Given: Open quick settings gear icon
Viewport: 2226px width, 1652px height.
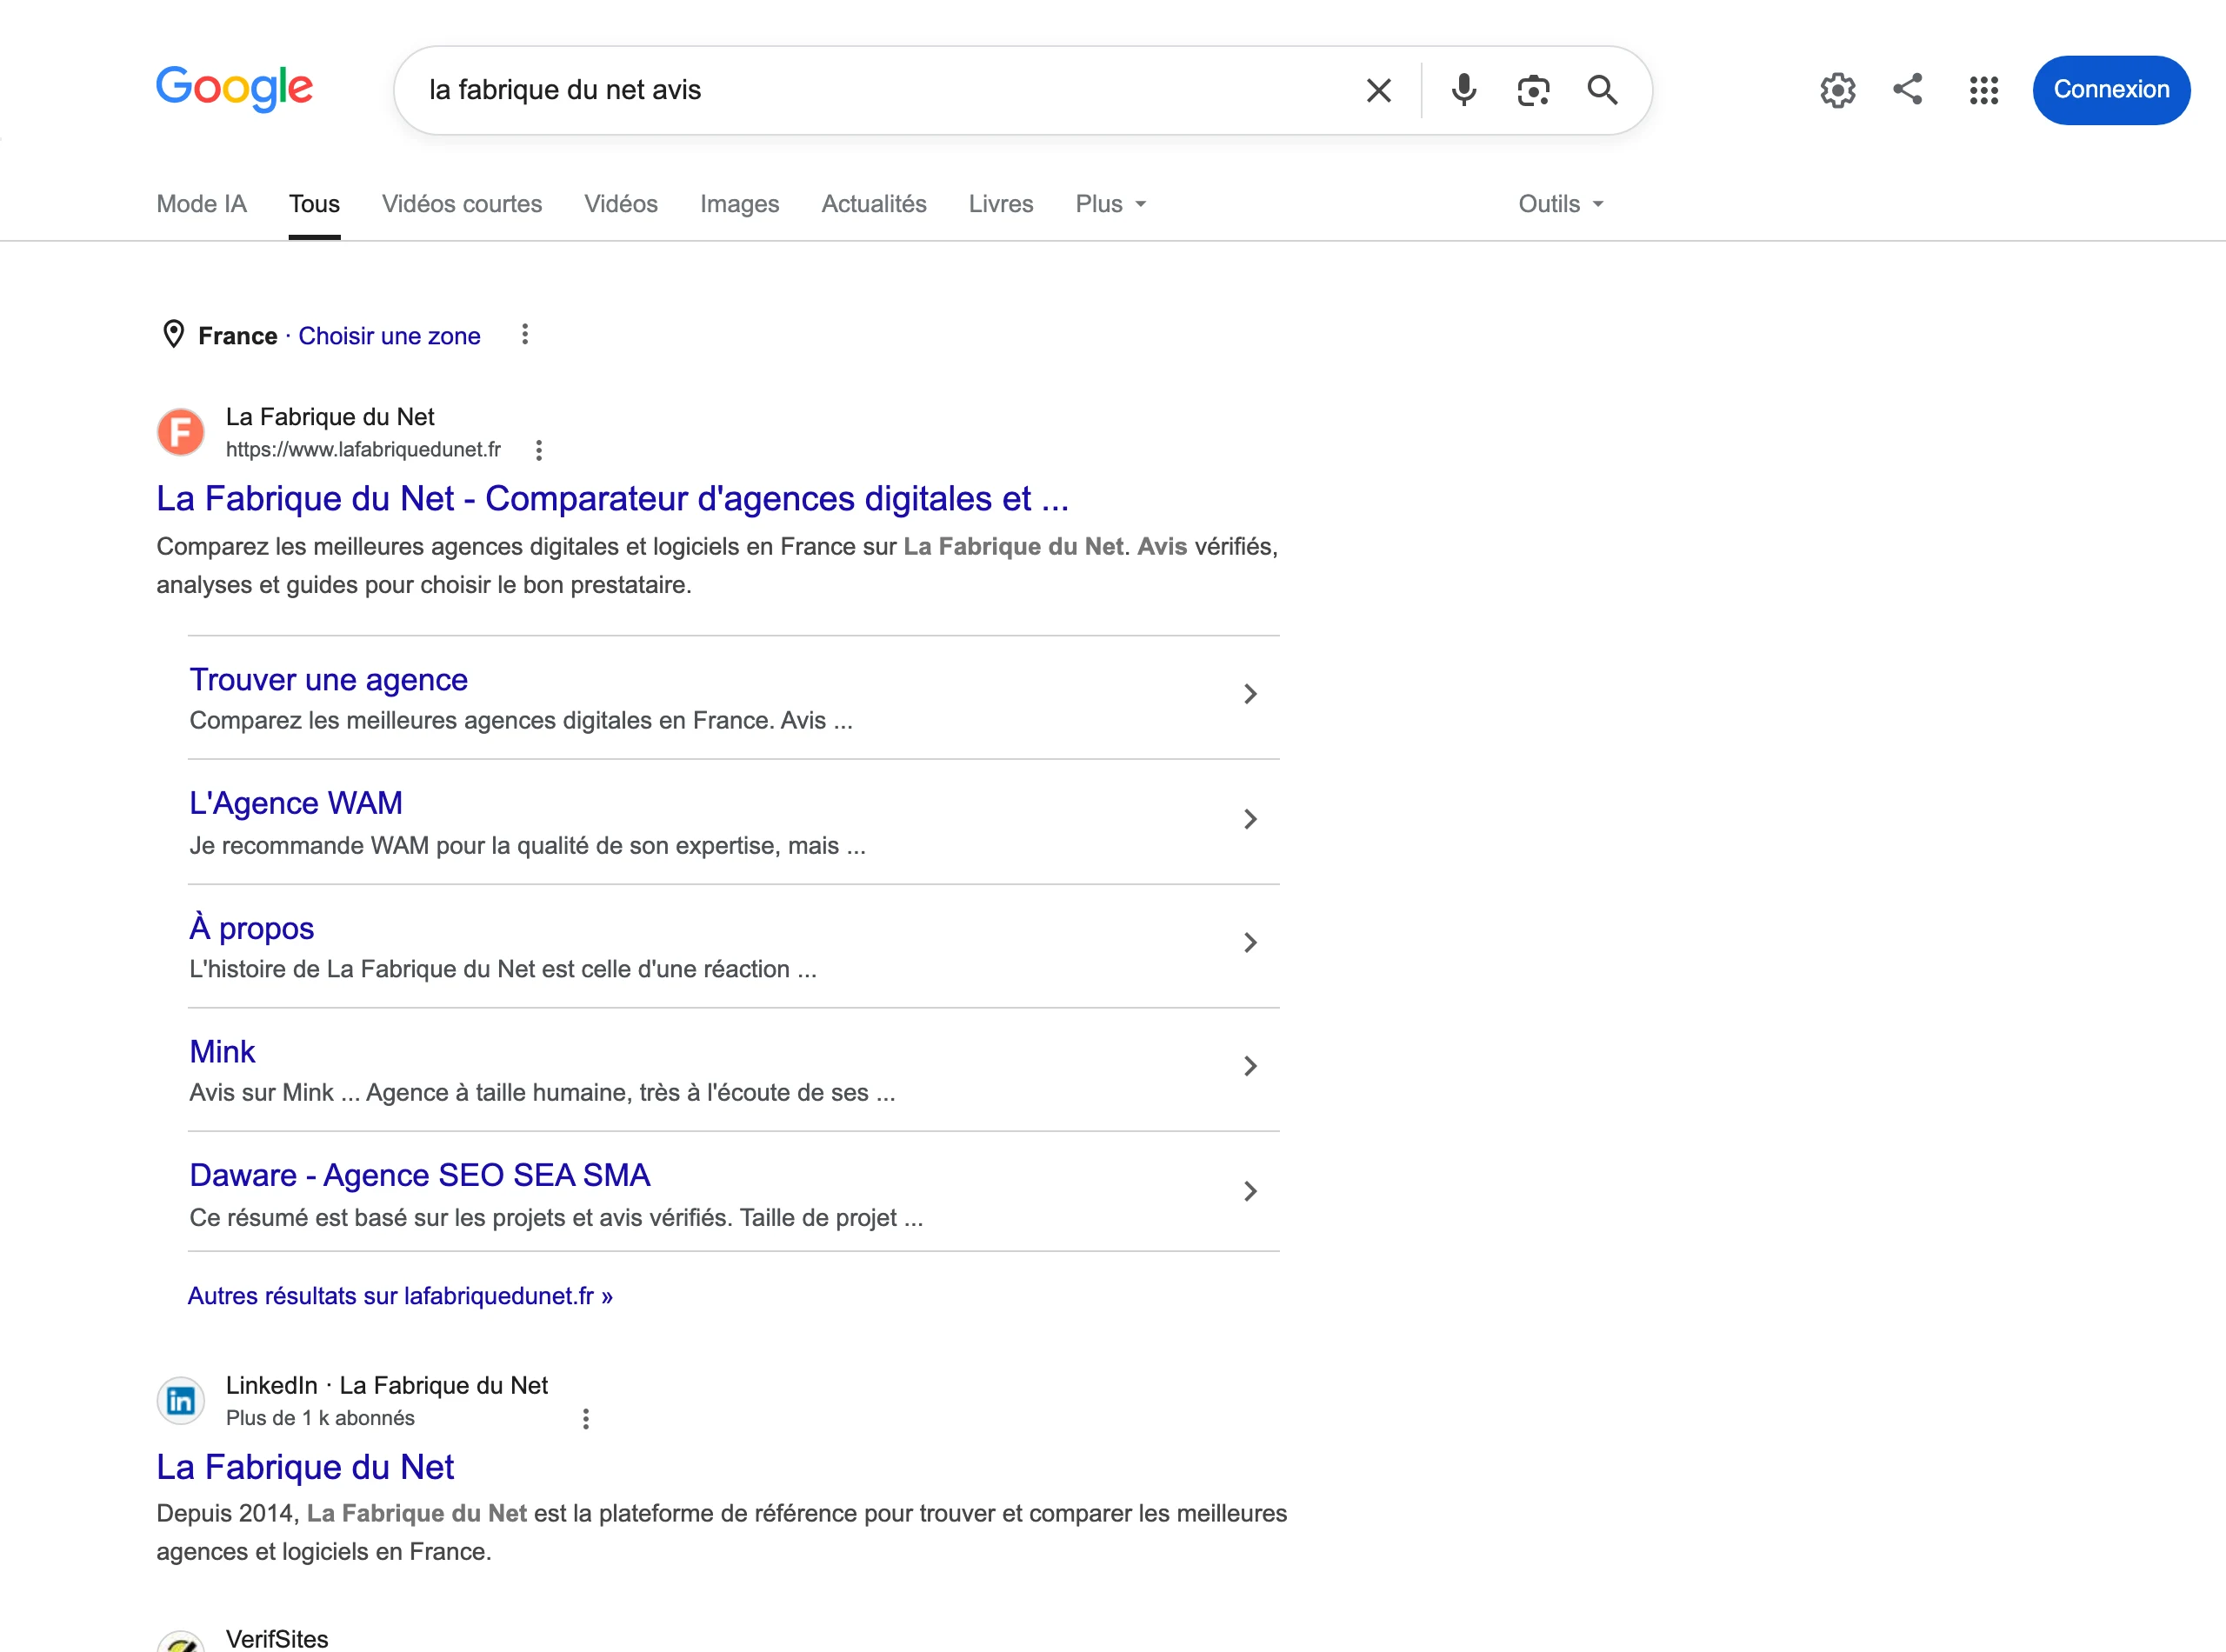Looking at the screenshot, I should [x=1837, y=90].
